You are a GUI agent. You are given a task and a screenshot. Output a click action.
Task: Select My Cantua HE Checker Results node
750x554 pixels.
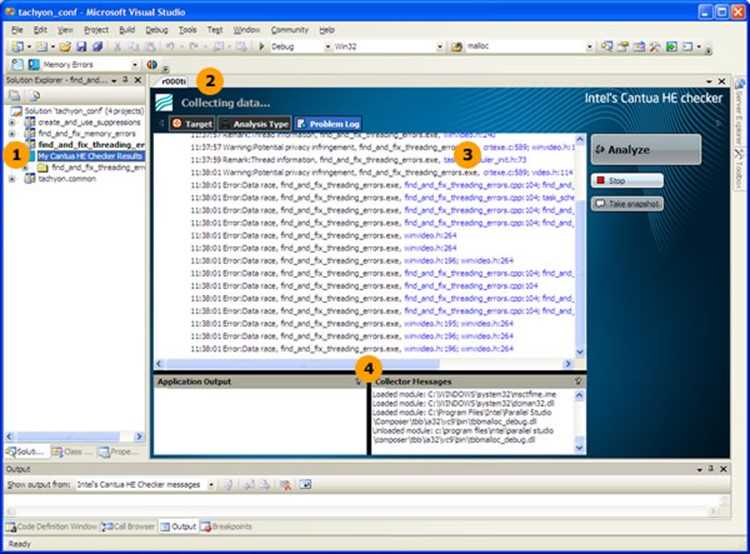coord(91,156)
